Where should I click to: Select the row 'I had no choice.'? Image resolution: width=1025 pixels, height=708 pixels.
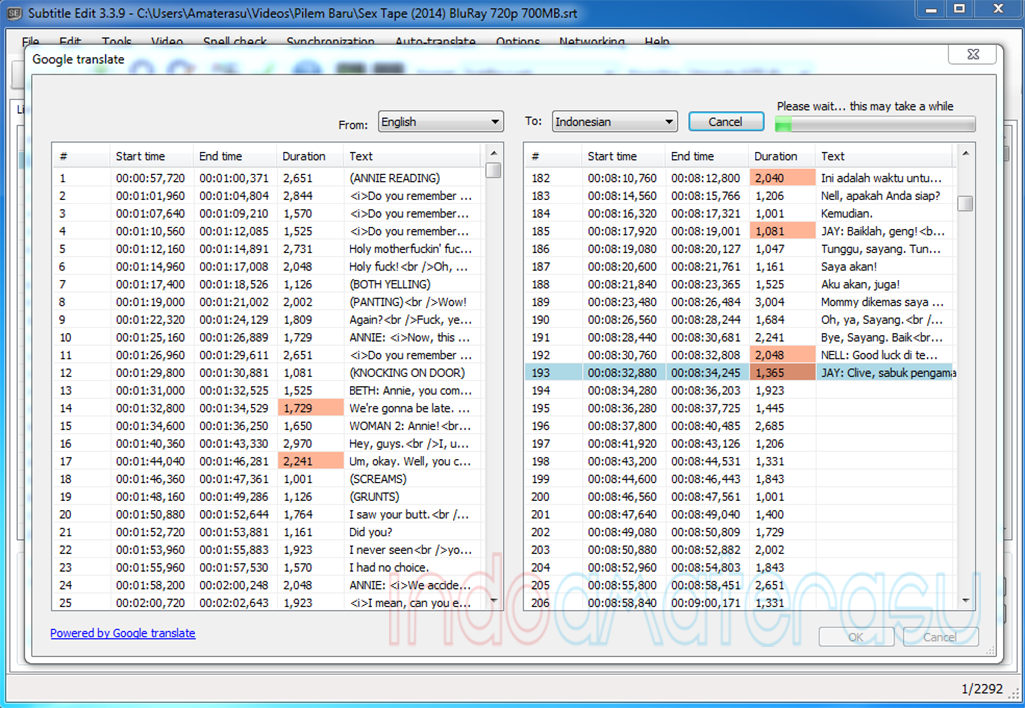(x=269, y=567)
